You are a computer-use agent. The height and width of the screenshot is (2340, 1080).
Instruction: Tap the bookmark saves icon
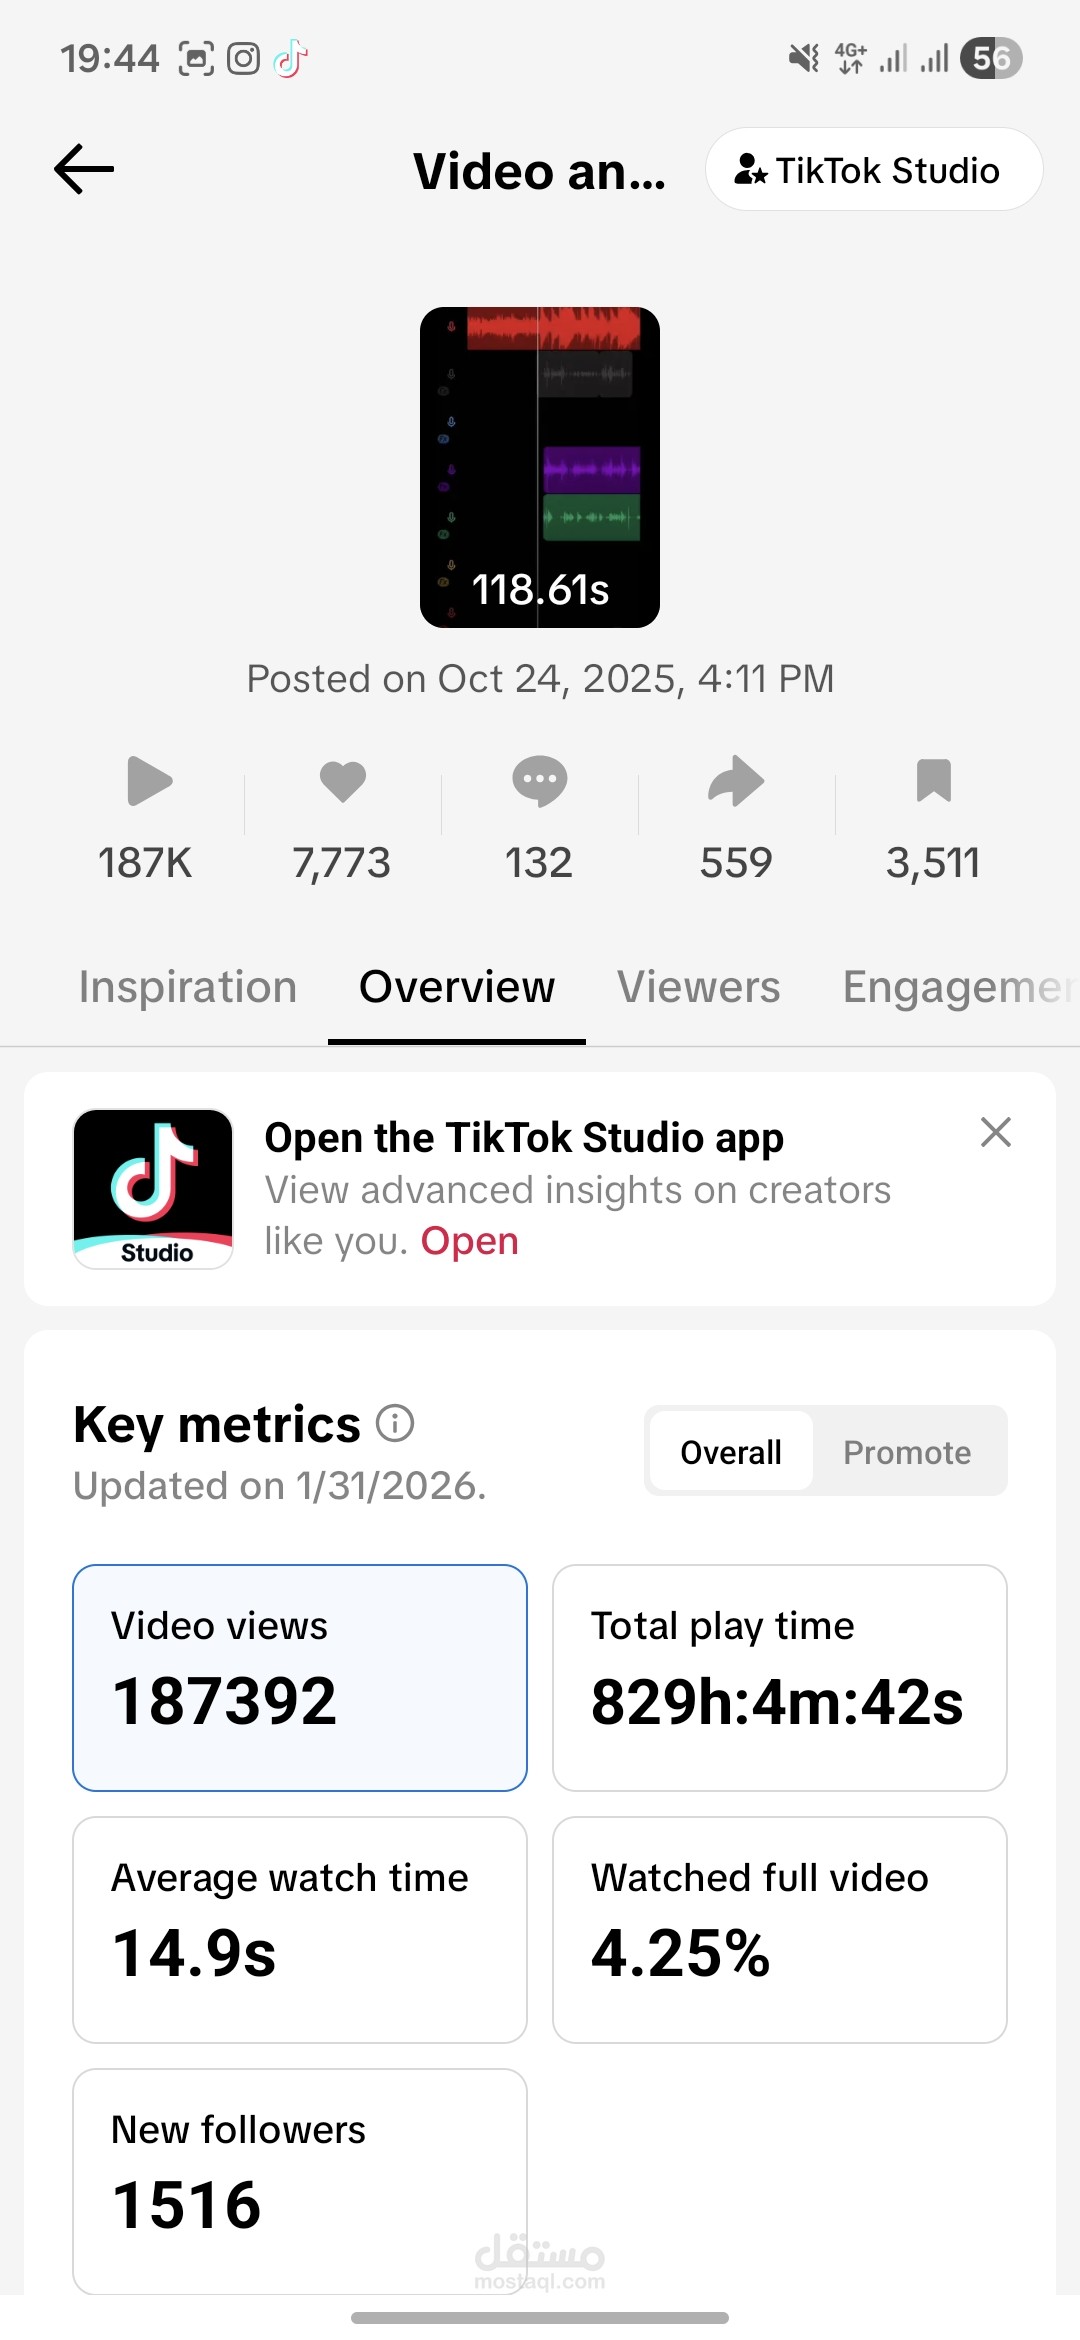pyautogui.click(x=933, y=781)
